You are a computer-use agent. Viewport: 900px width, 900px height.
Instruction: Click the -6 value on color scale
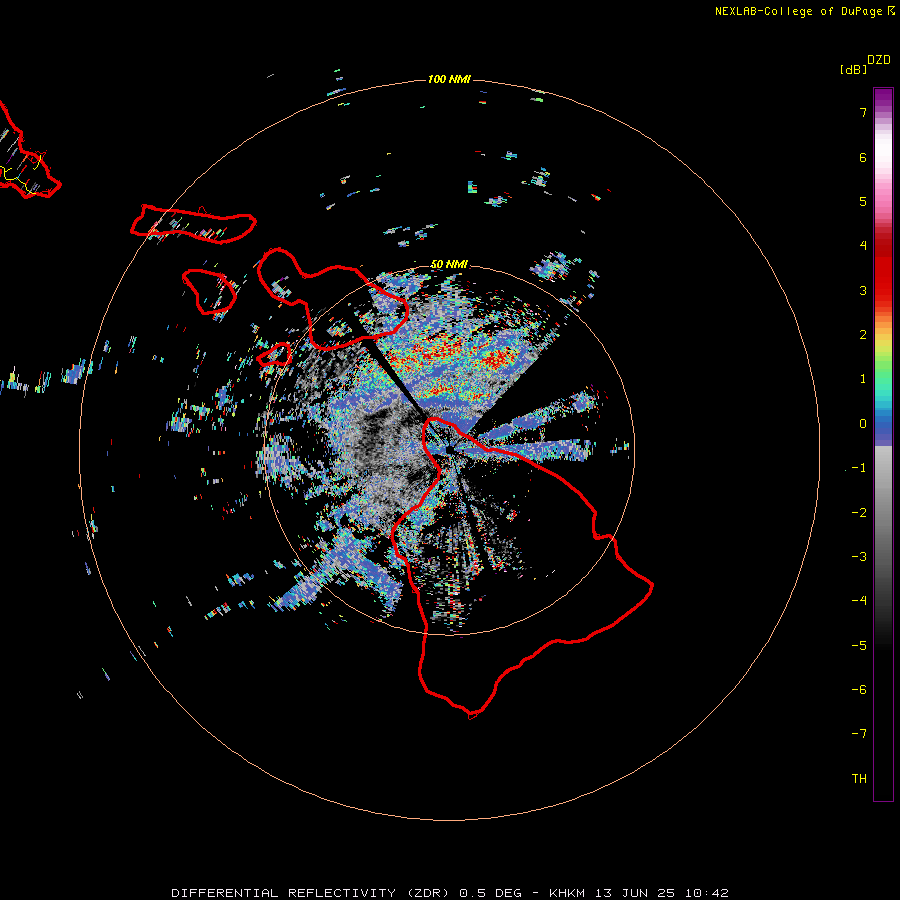[x=859, y=690]
